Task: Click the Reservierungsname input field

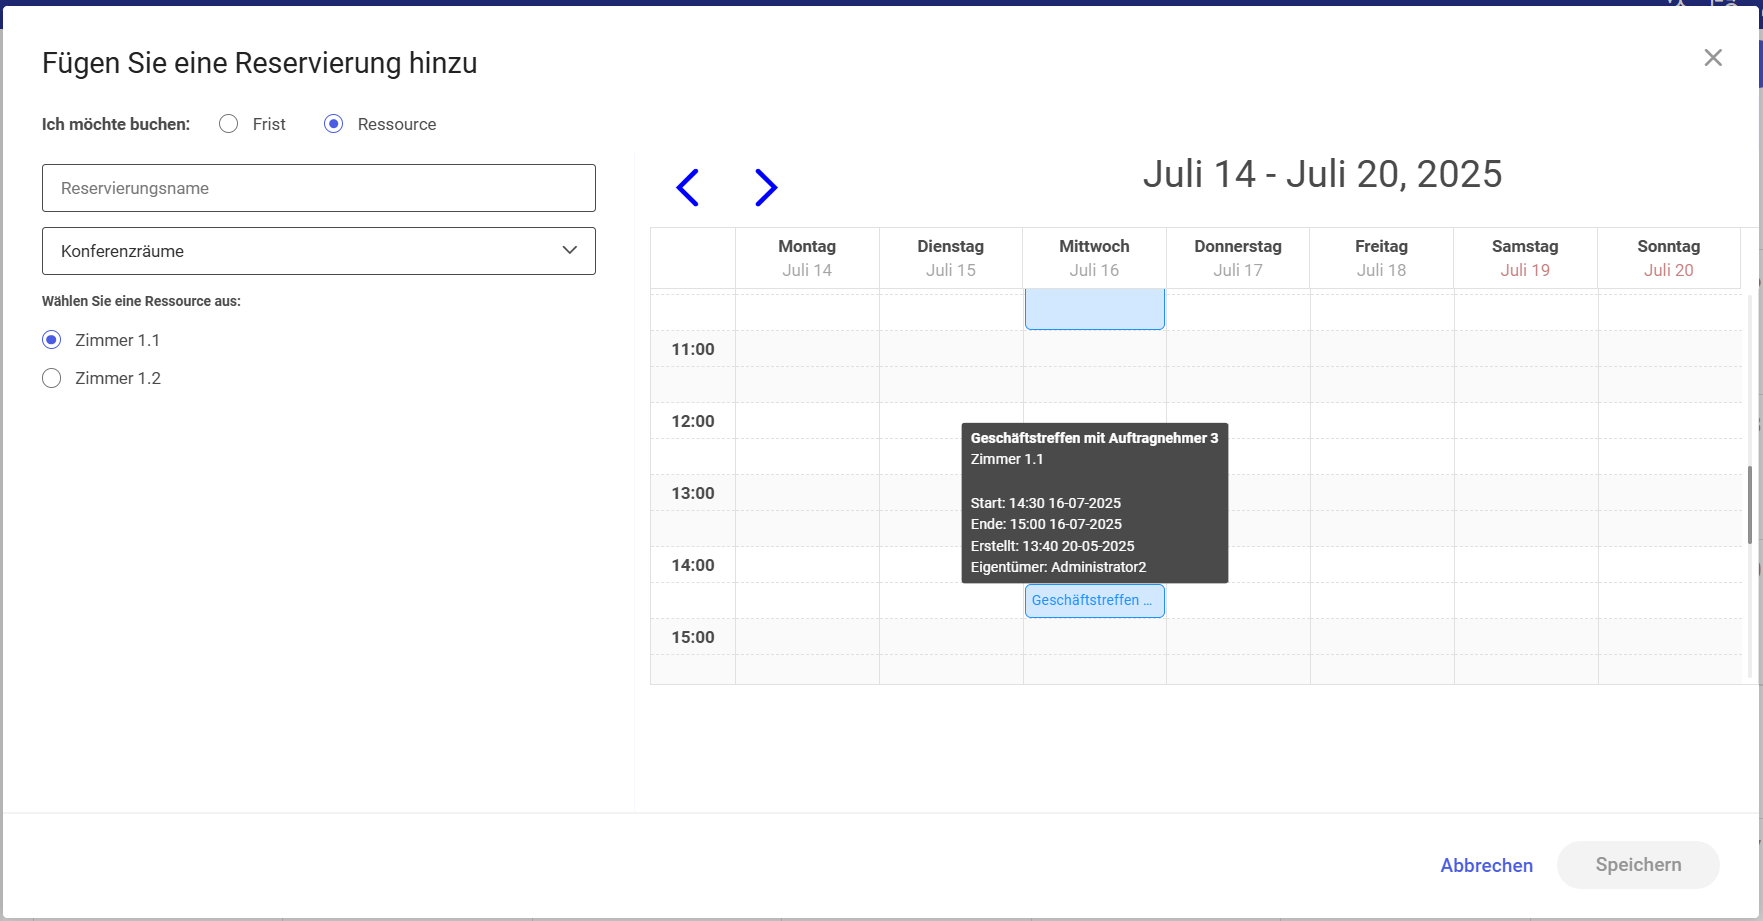Action: click(x=318, y=188)
